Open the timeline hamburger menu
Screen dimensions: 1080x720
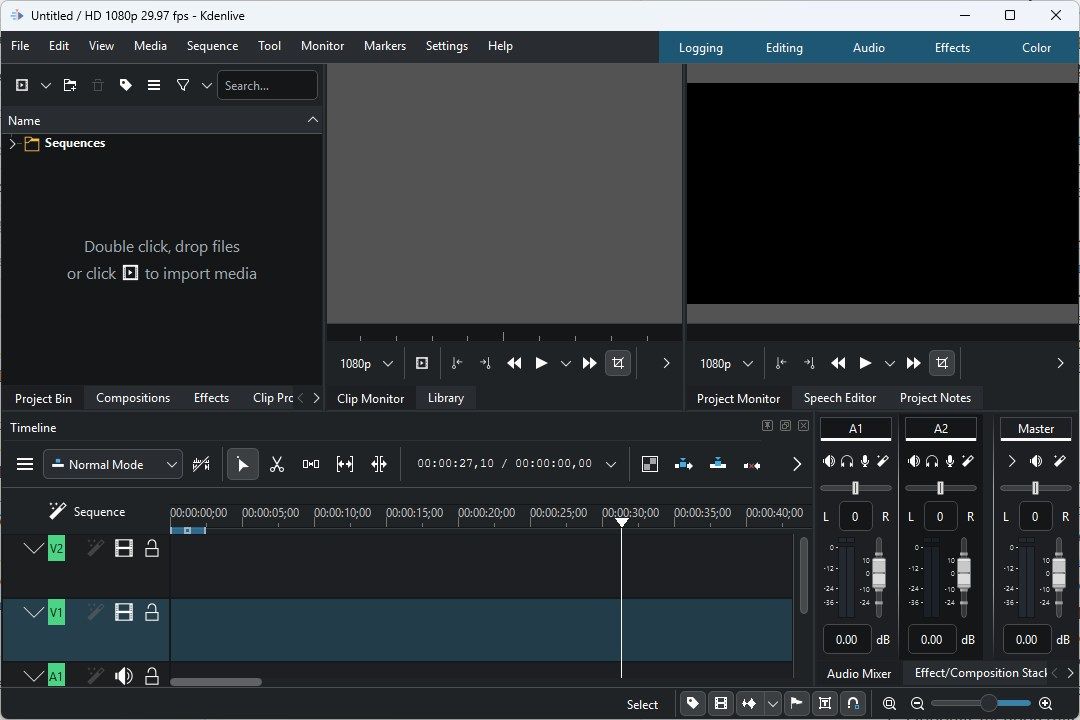pyautogui.click(x=25, y=464)
